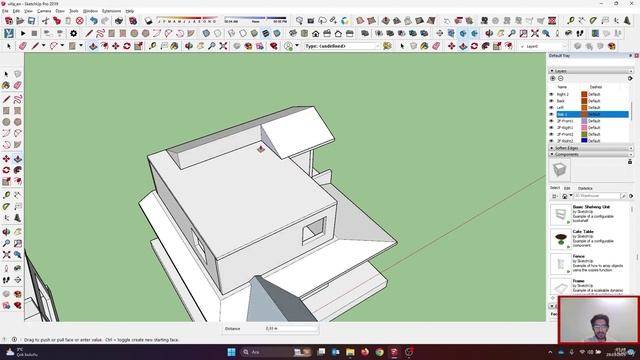
Task: Open the Camera menu
Action: pos(44,11)
